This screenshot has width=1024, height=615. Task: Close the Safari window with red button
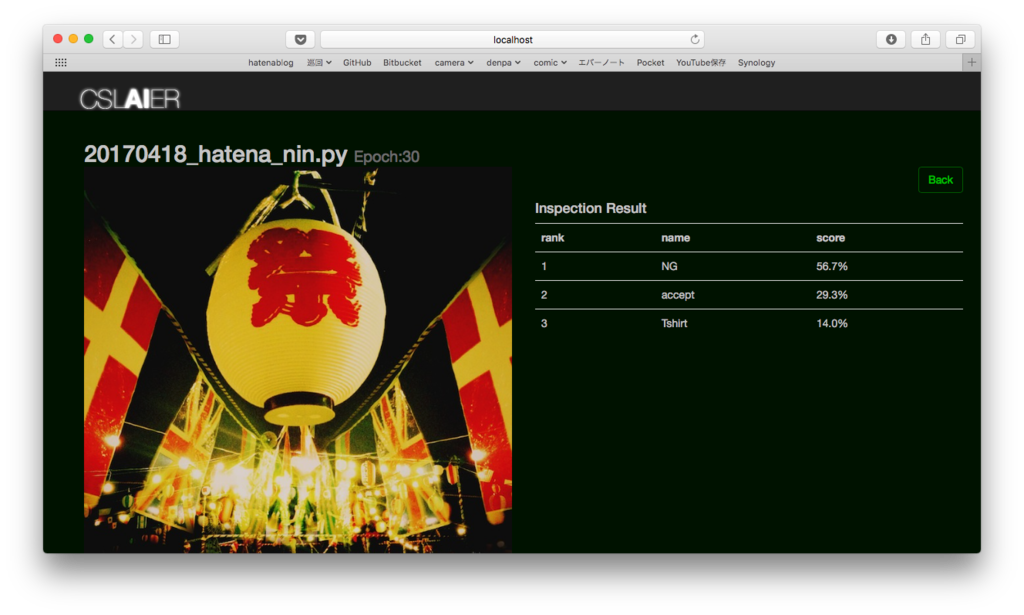tap(57, 39)
